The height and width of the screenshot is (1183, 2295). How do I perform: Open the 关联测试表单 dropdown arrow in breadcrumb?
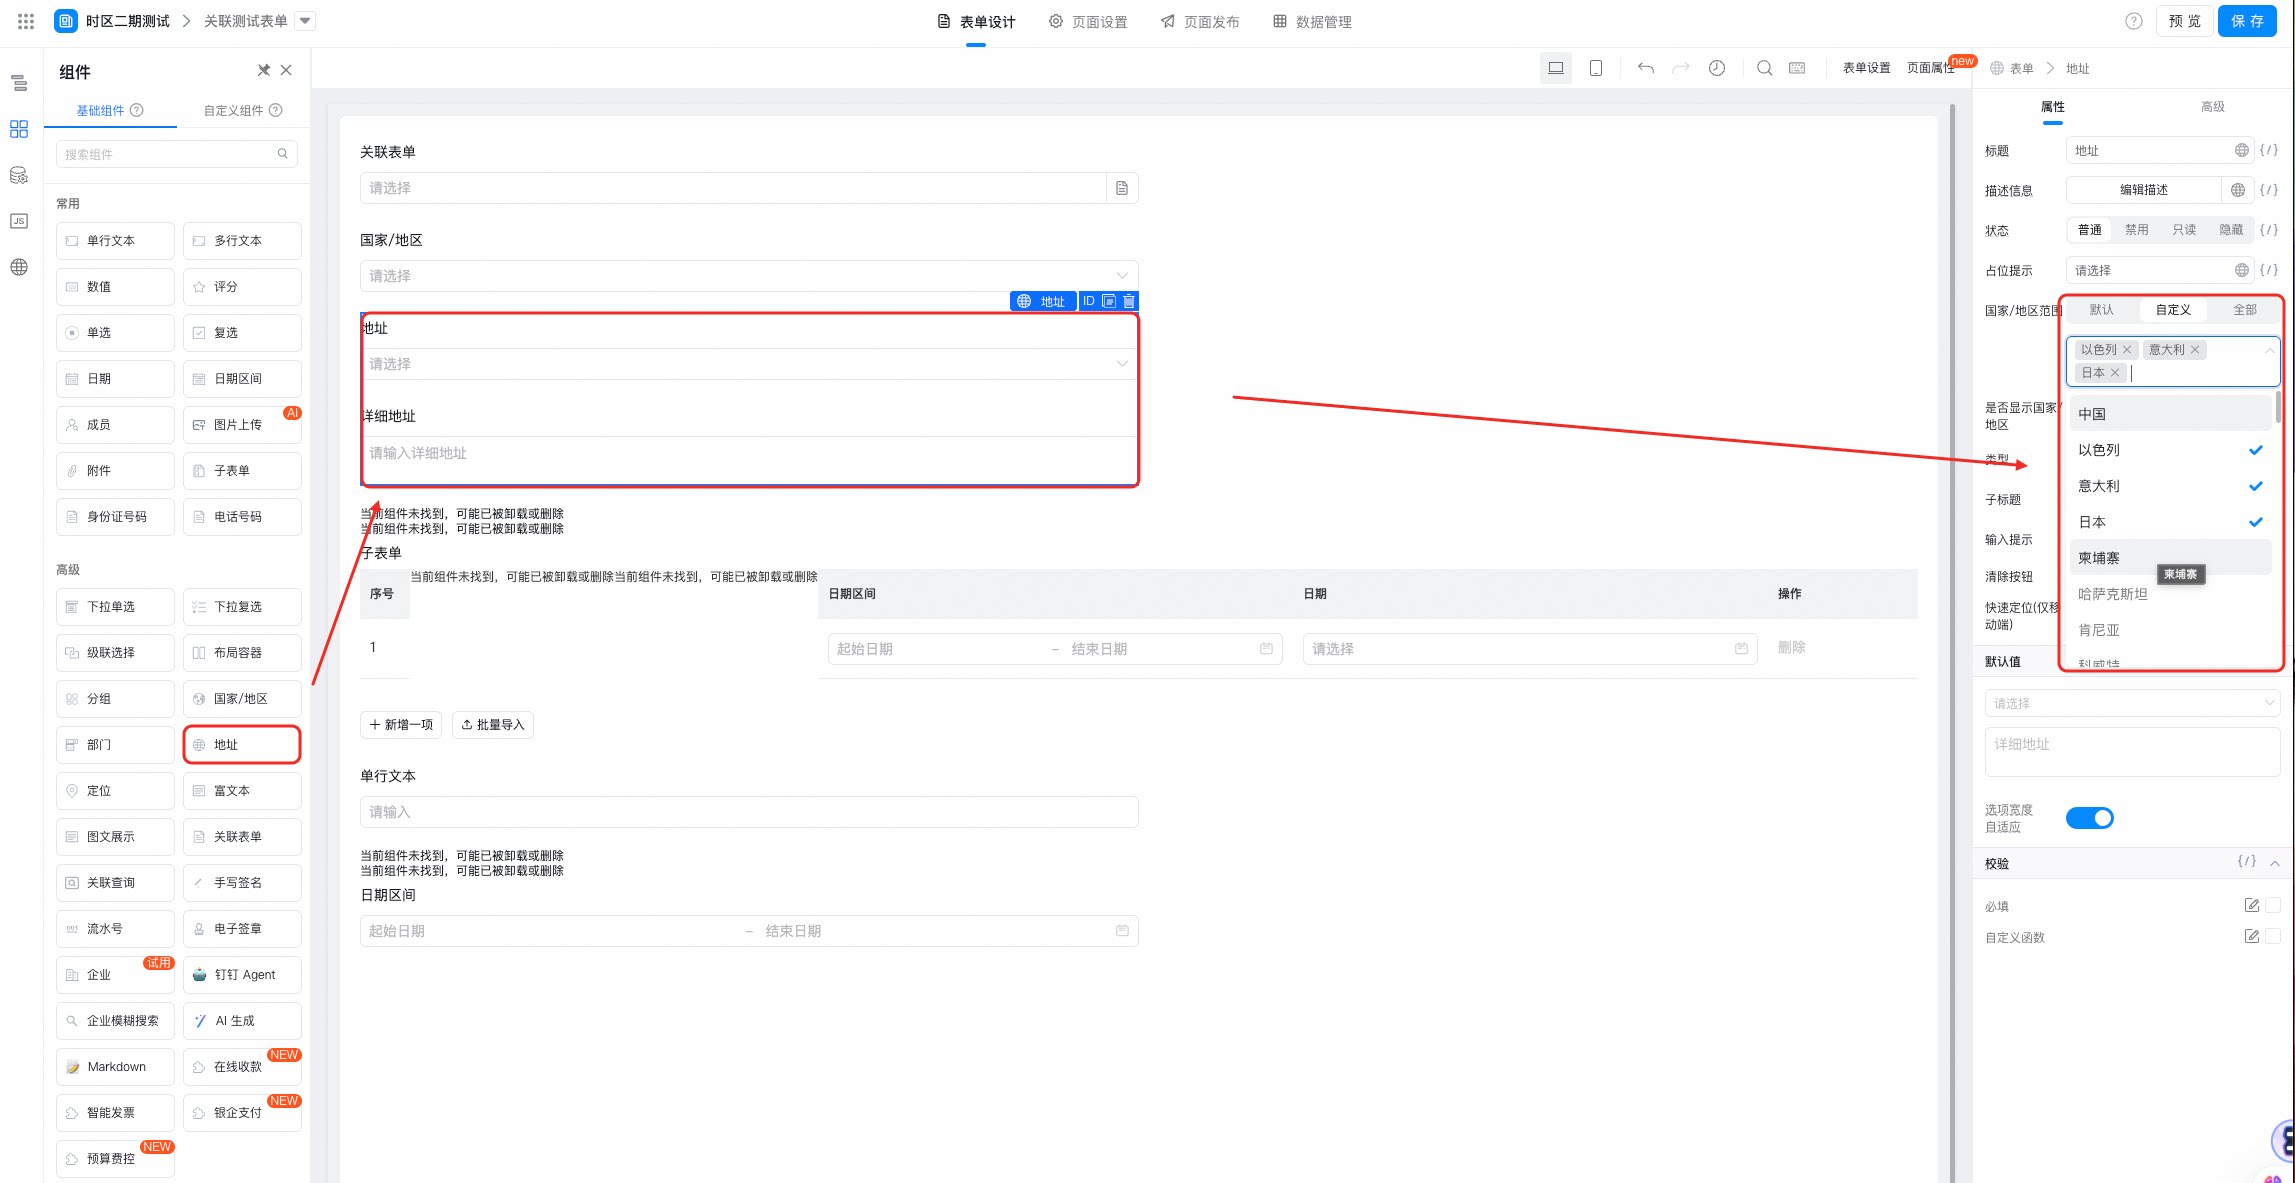[x=306, y=21]
